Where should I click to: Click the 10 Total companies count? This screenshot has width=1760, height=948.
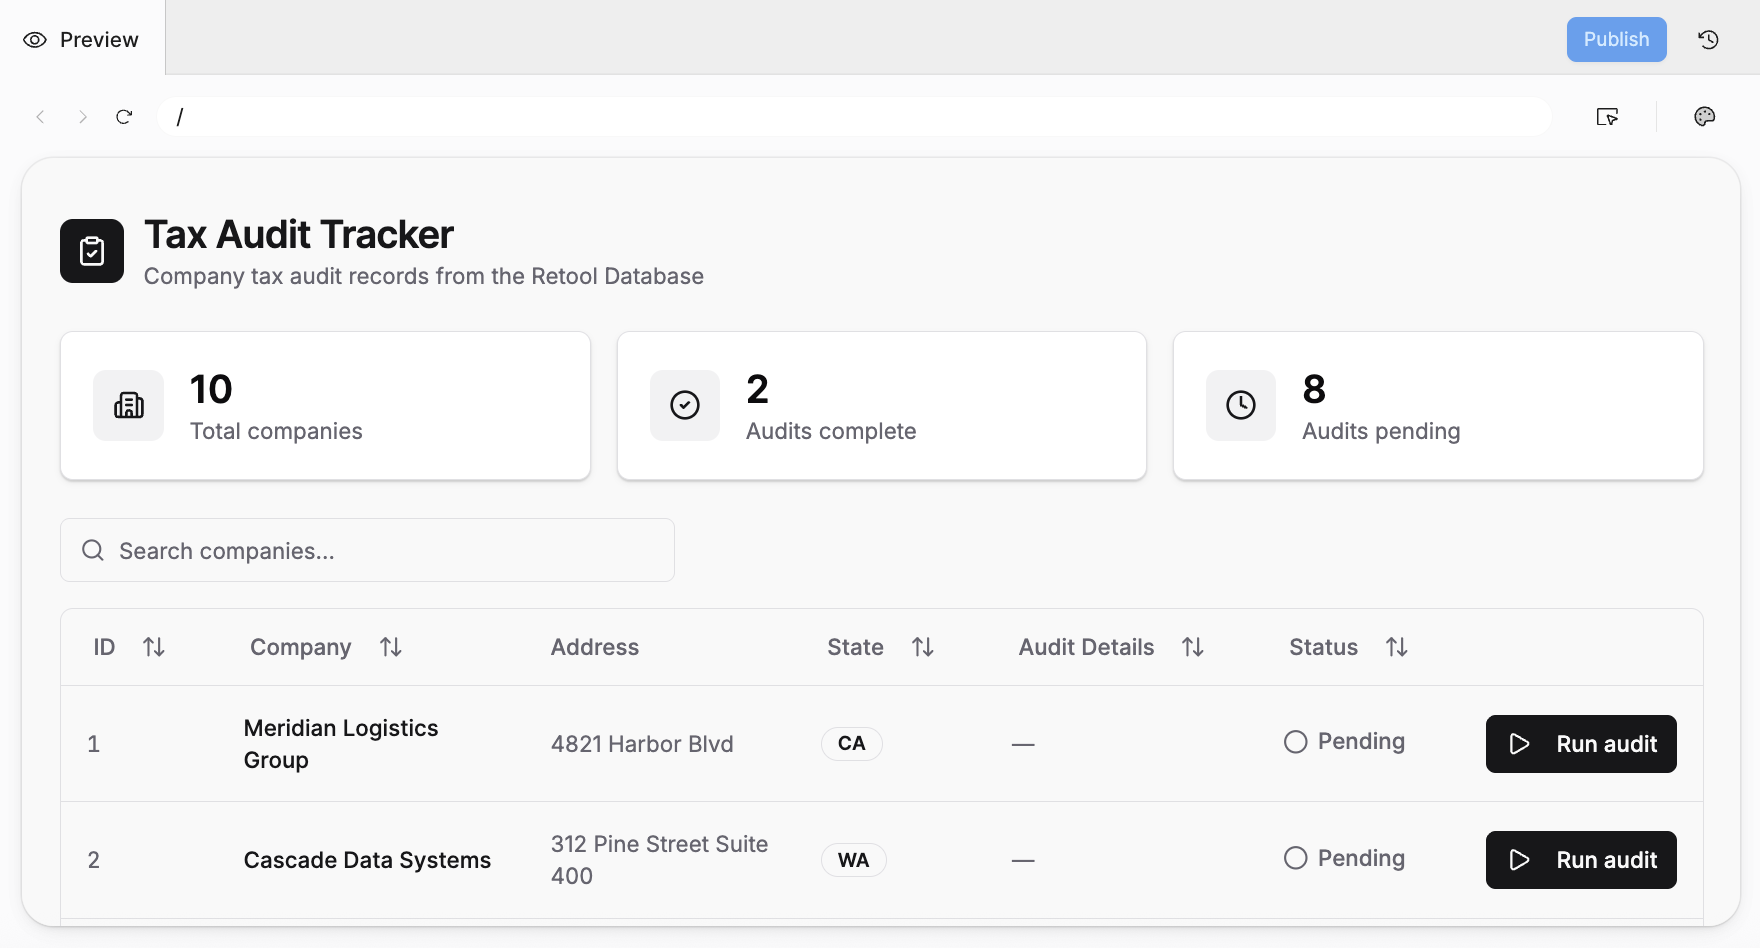click(211, 389)
